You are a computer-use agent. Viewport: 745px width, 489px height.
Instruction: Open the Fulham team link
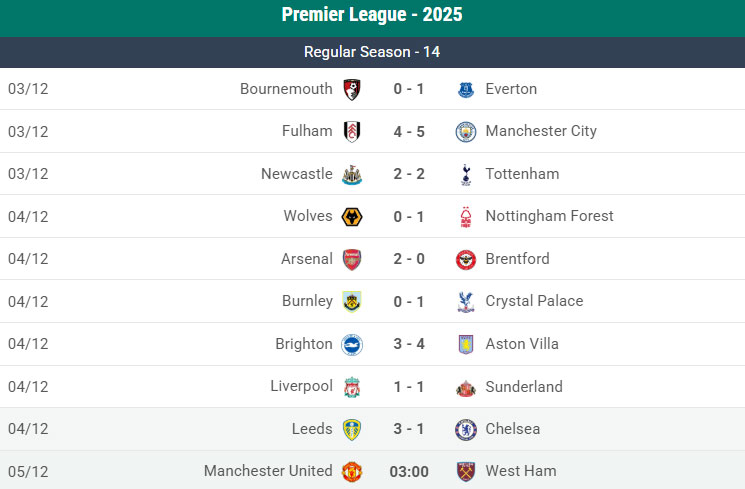[307, 131]
